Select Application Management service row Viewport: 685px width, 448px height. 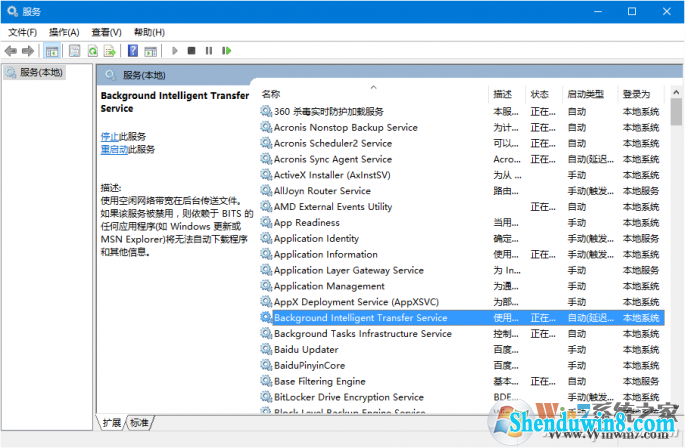[x=462, y=286]
